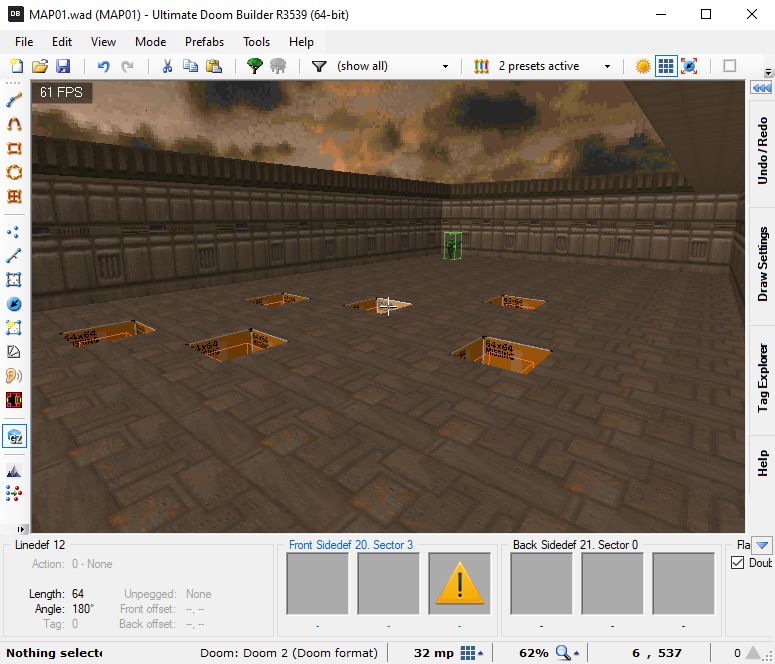Open the Draw Settings side tab
The image size is (775, 664).
pos(762,264)
